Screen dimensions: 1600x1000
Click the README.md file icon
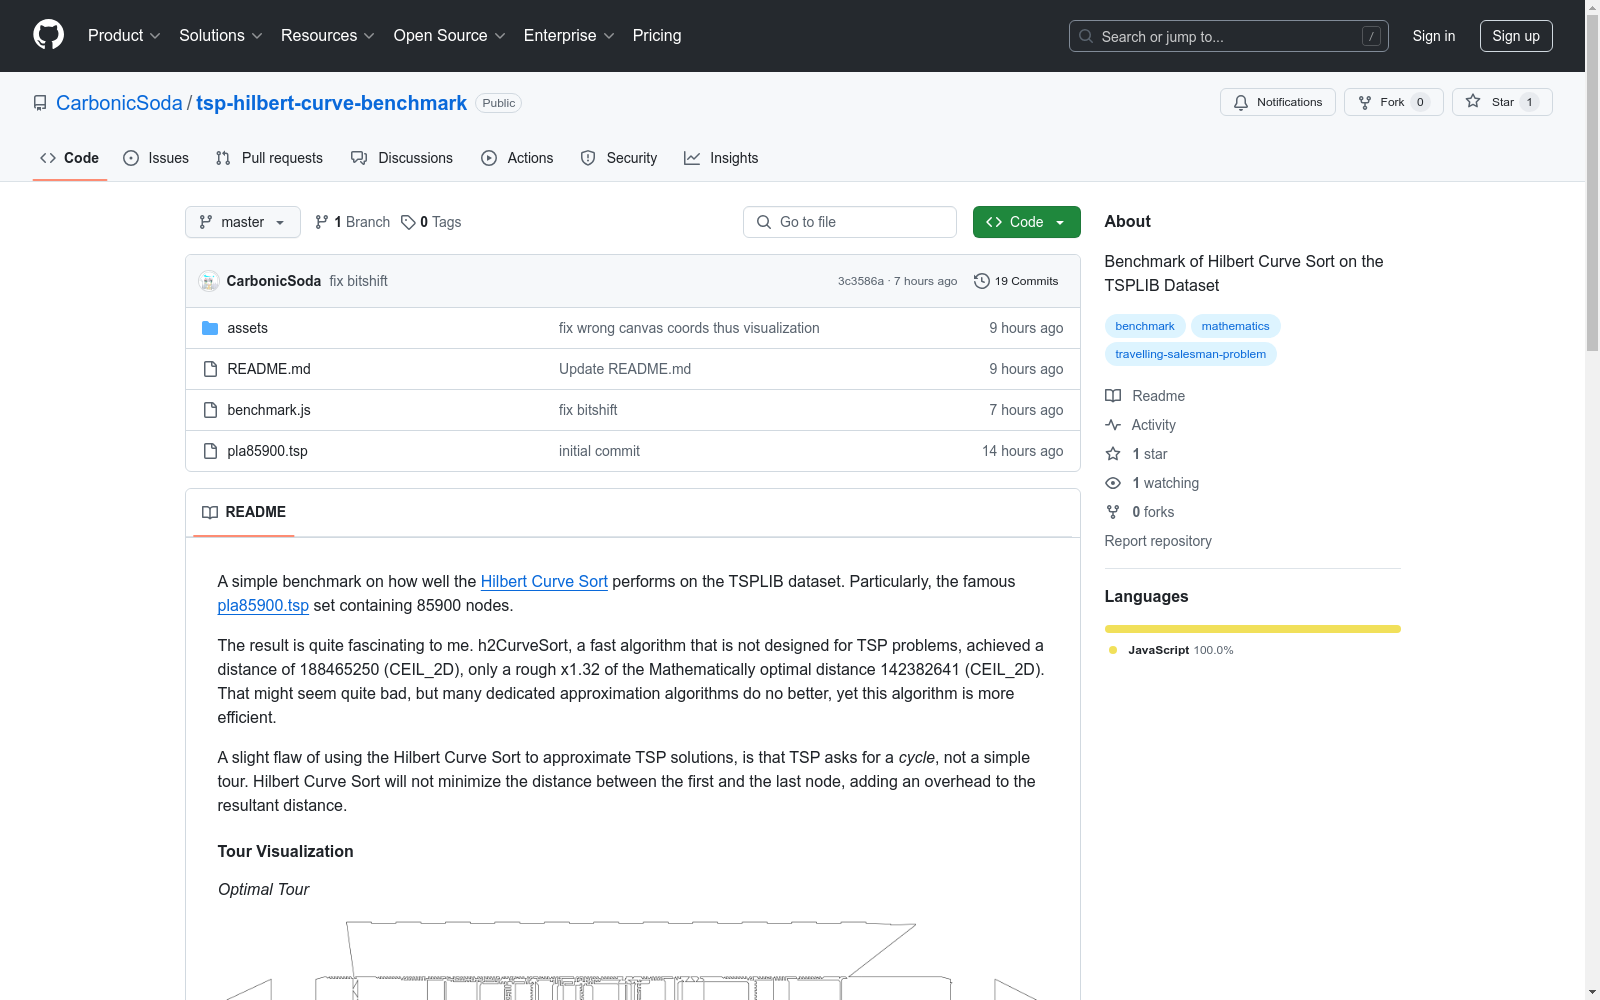coord(210,369)
